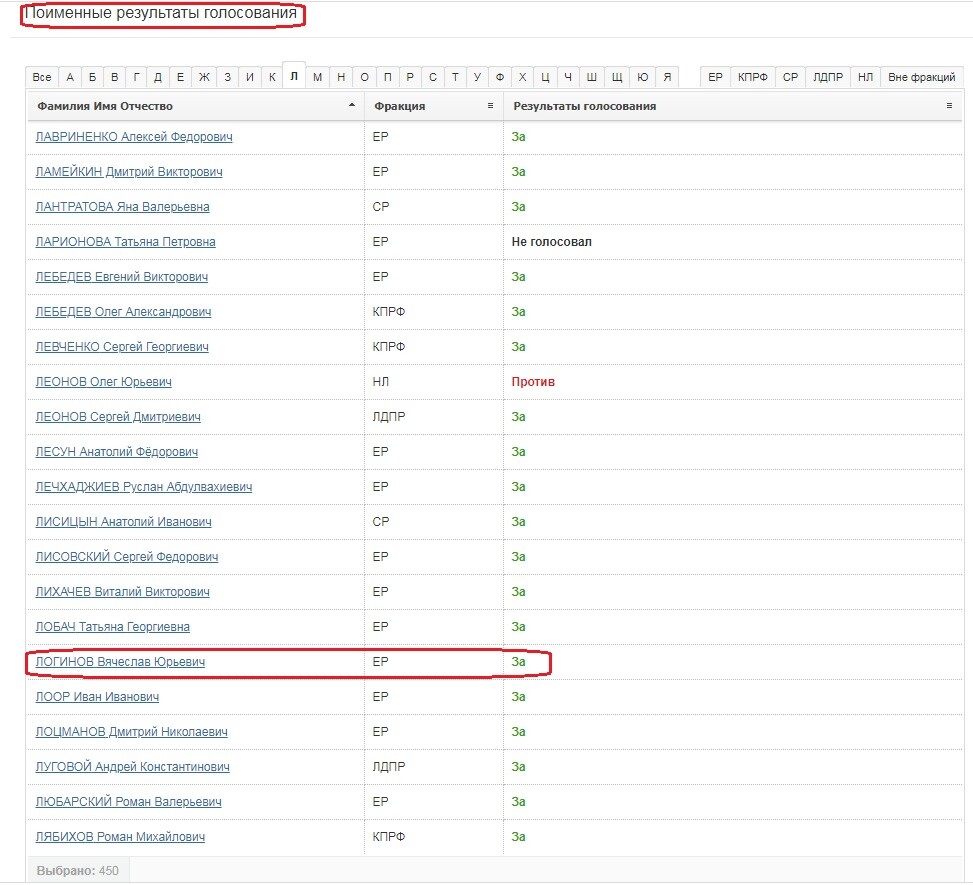Switch to letter Ч tab

[x=568, y=77]
